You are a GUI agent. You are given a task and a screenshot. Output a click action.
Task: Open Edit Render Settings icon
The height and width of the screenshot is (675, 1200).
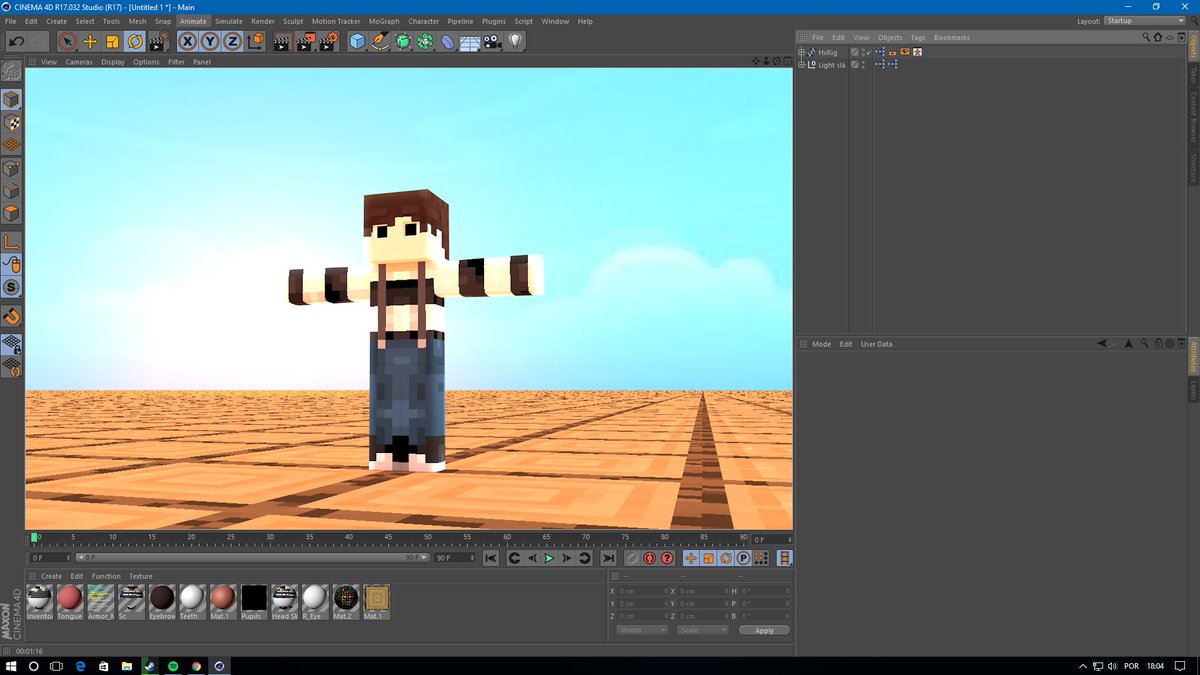pos(328,41)
